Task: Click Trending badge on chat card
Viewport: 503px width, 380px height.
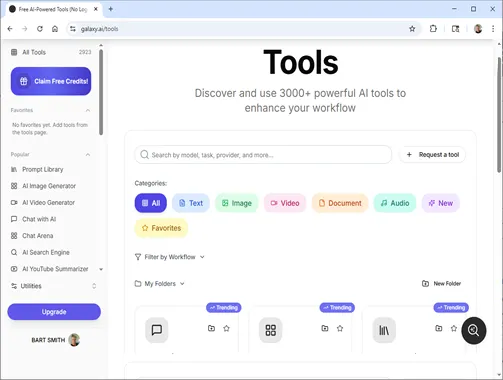Action: (x=224, y=307)
